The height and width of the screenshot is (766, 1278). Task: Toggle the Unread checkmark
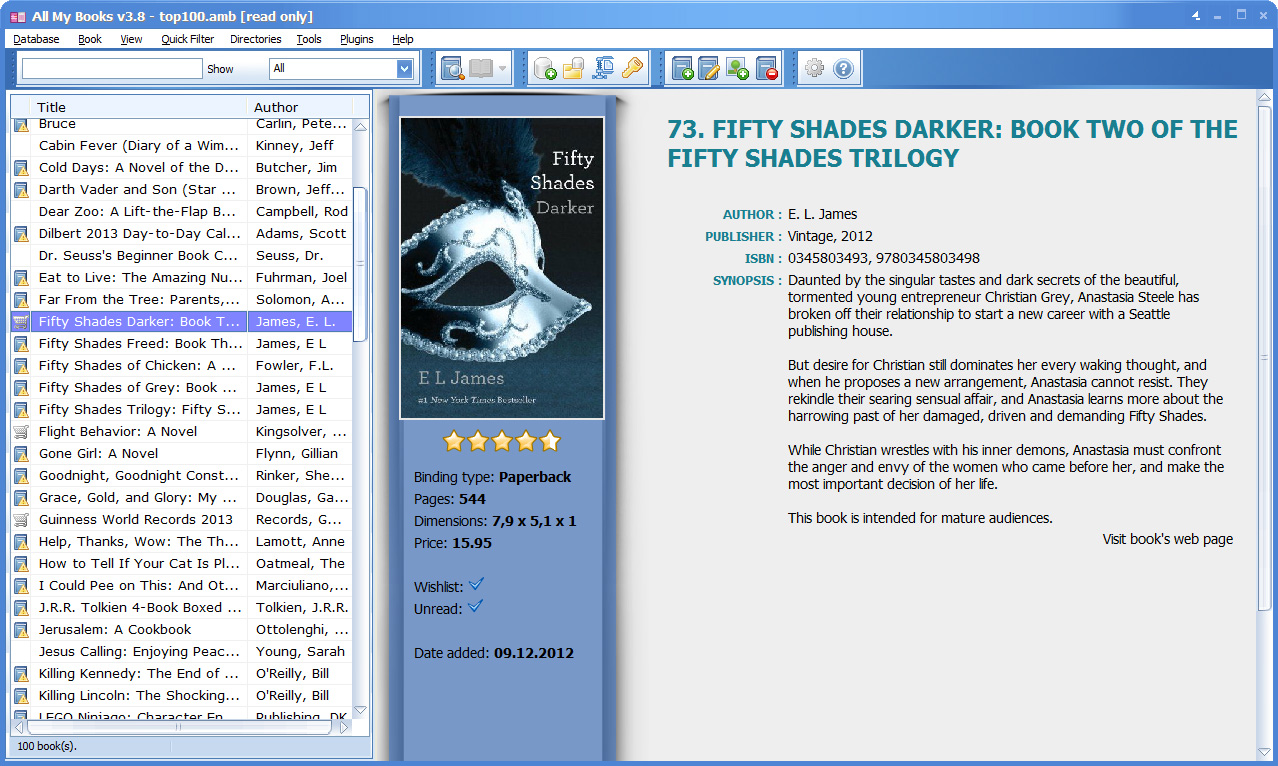click(476, 606)
